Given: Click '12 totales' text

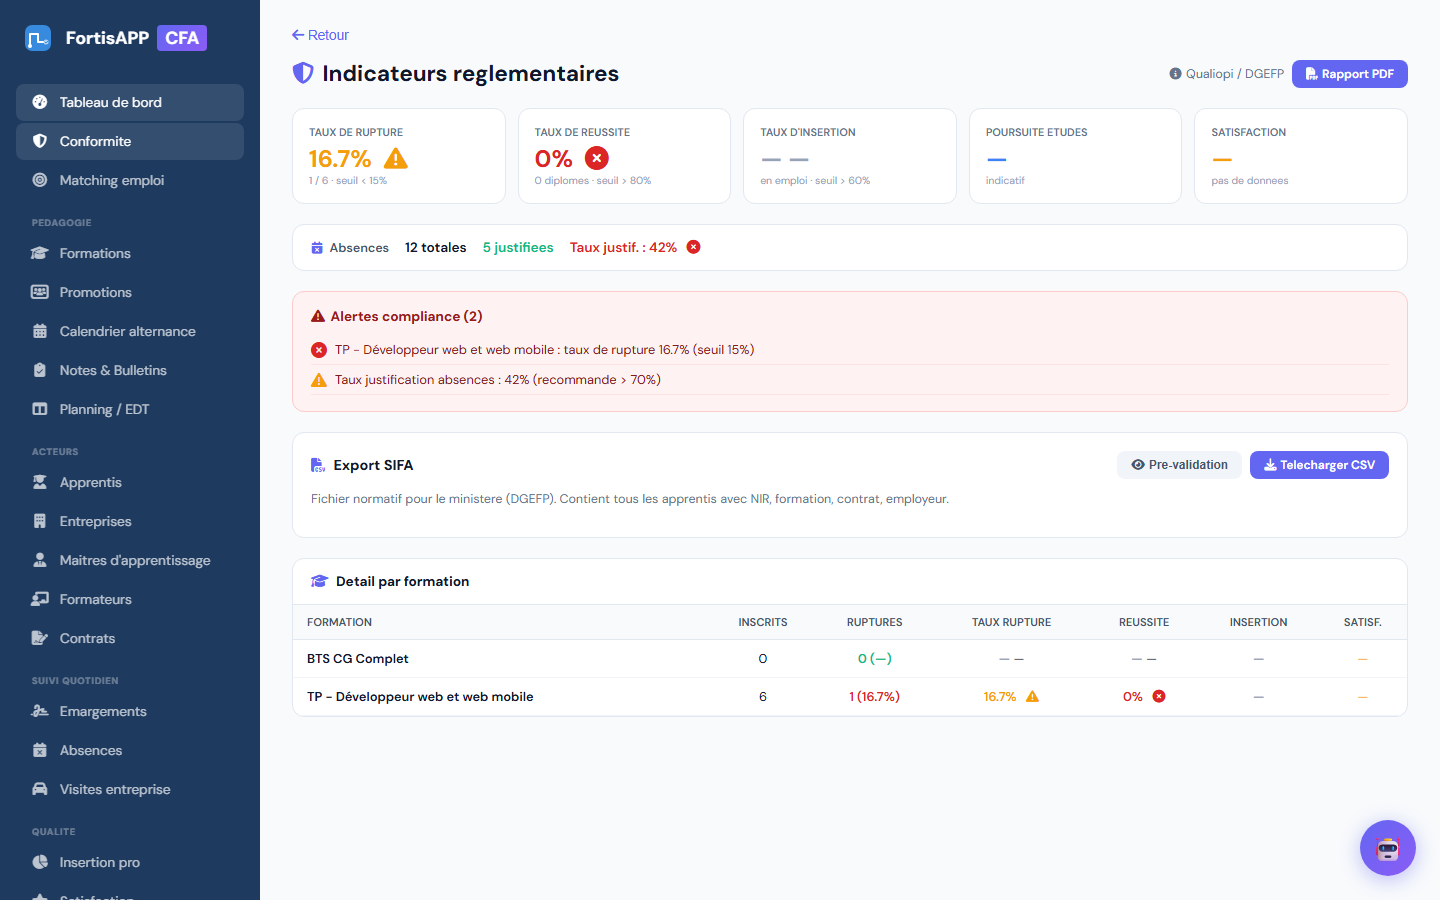Looking at the screenshot, I should (435, 247).
